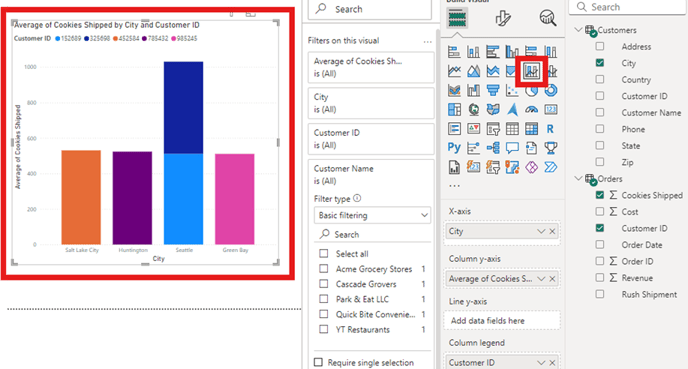
Task: Tick Select all in Customer Name filter
Action: 324,253
